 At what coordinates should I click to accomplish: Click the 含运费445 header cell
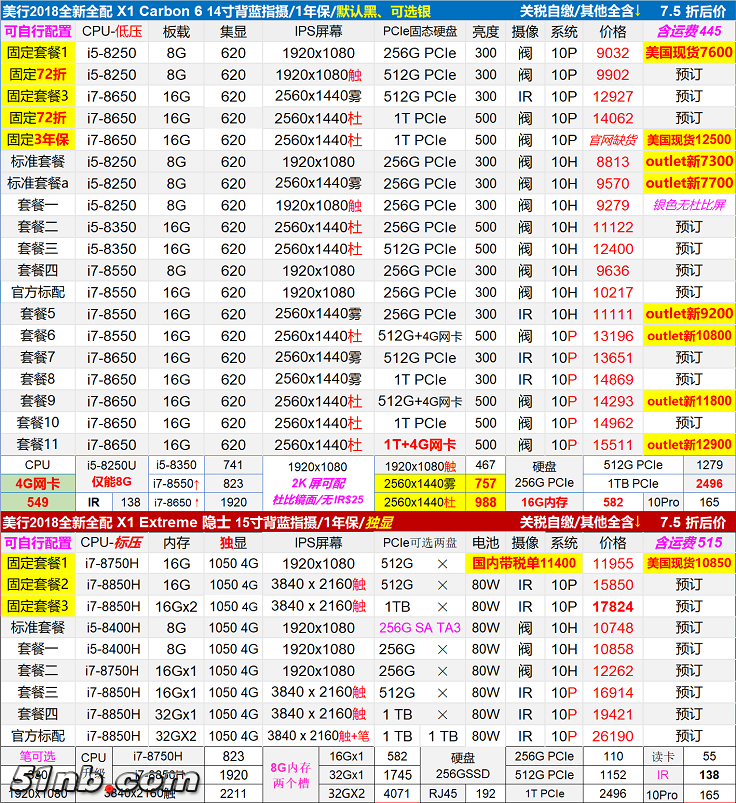coord(688,32)
